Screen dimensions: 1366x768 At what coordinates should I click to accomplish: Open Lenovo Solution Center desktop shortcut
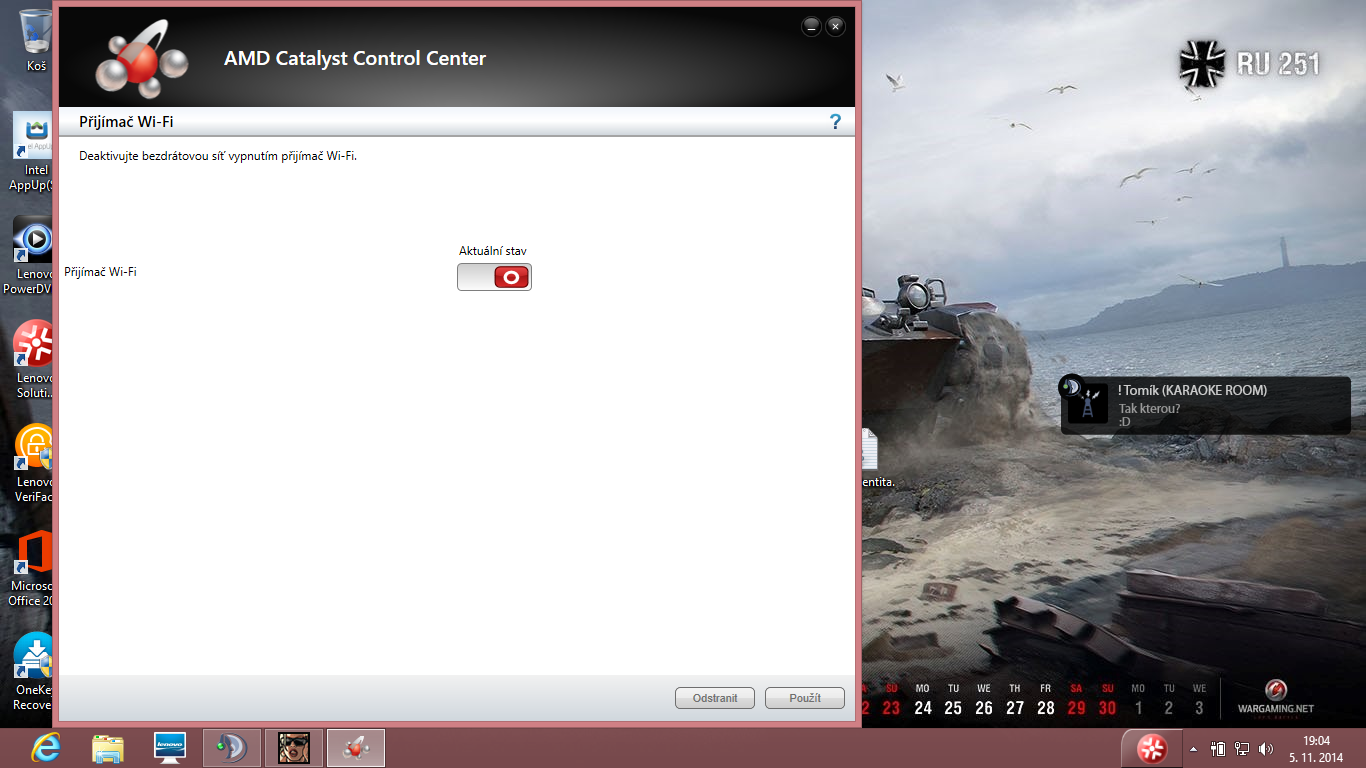point(32,359)
